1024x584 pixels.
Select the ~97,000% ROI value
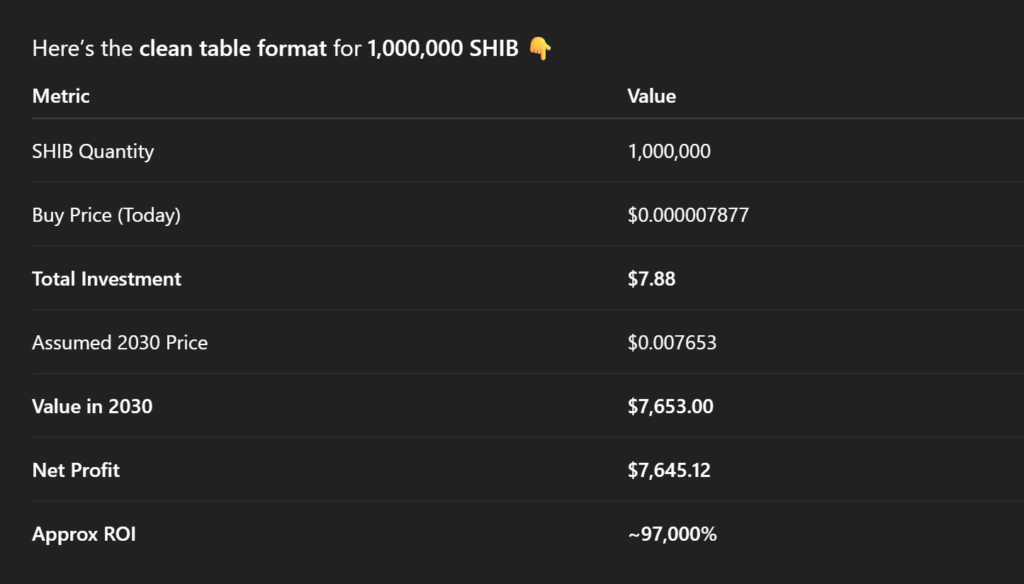click(672, 534)
